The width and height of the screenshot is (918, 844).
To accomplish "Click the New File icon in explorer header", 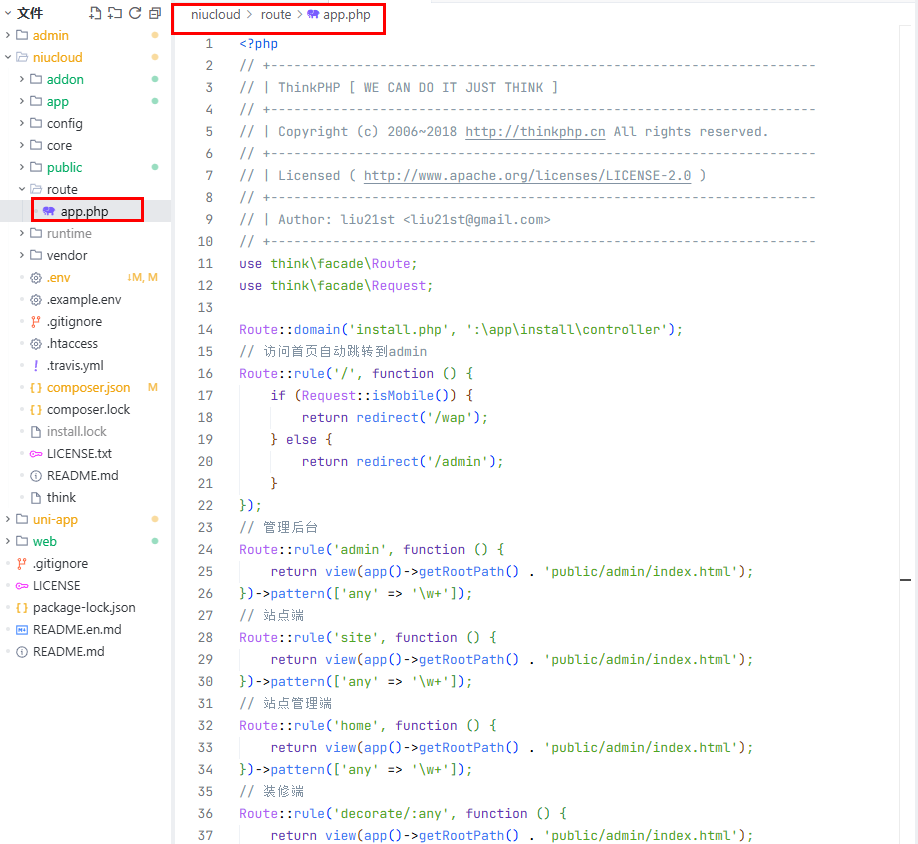I will 95,13.
